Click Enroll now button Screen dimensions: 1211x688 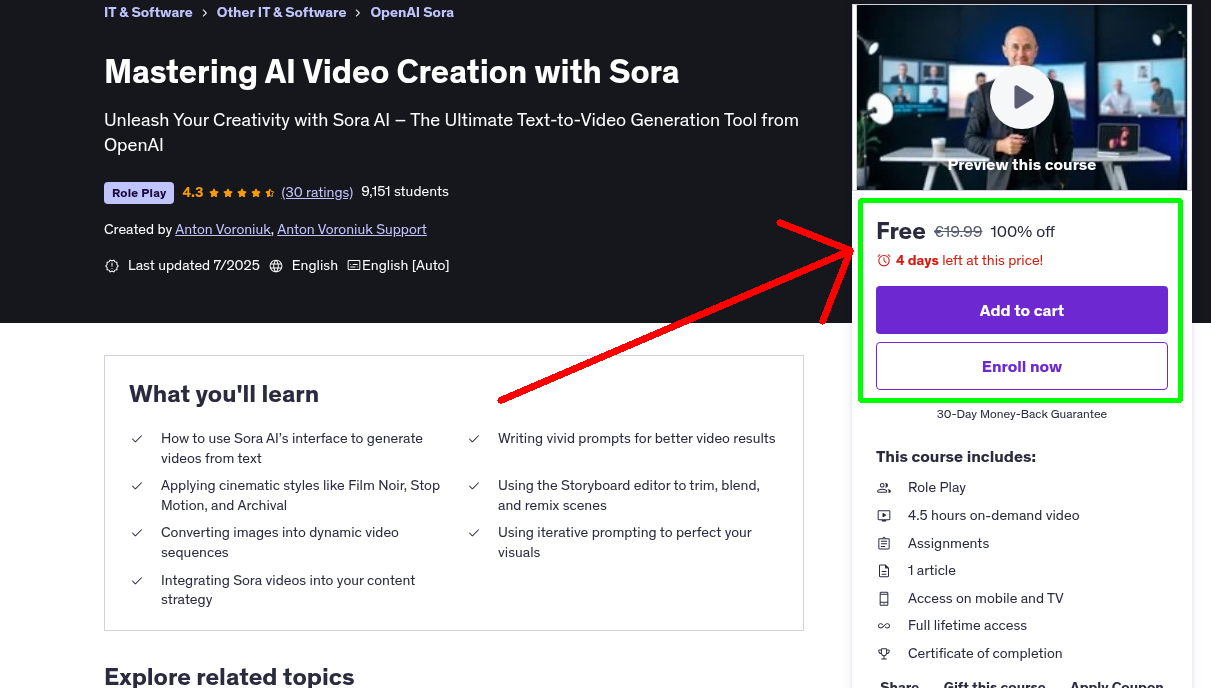click(x=1022, y=366)
